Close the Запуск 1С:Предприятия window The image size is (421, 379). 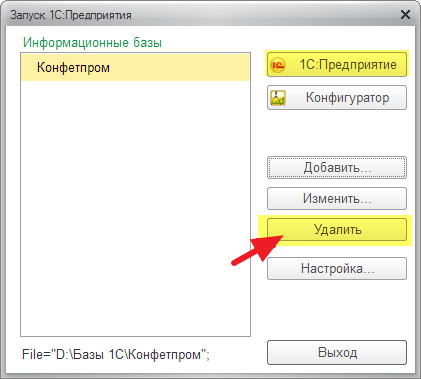pos(405,15)
